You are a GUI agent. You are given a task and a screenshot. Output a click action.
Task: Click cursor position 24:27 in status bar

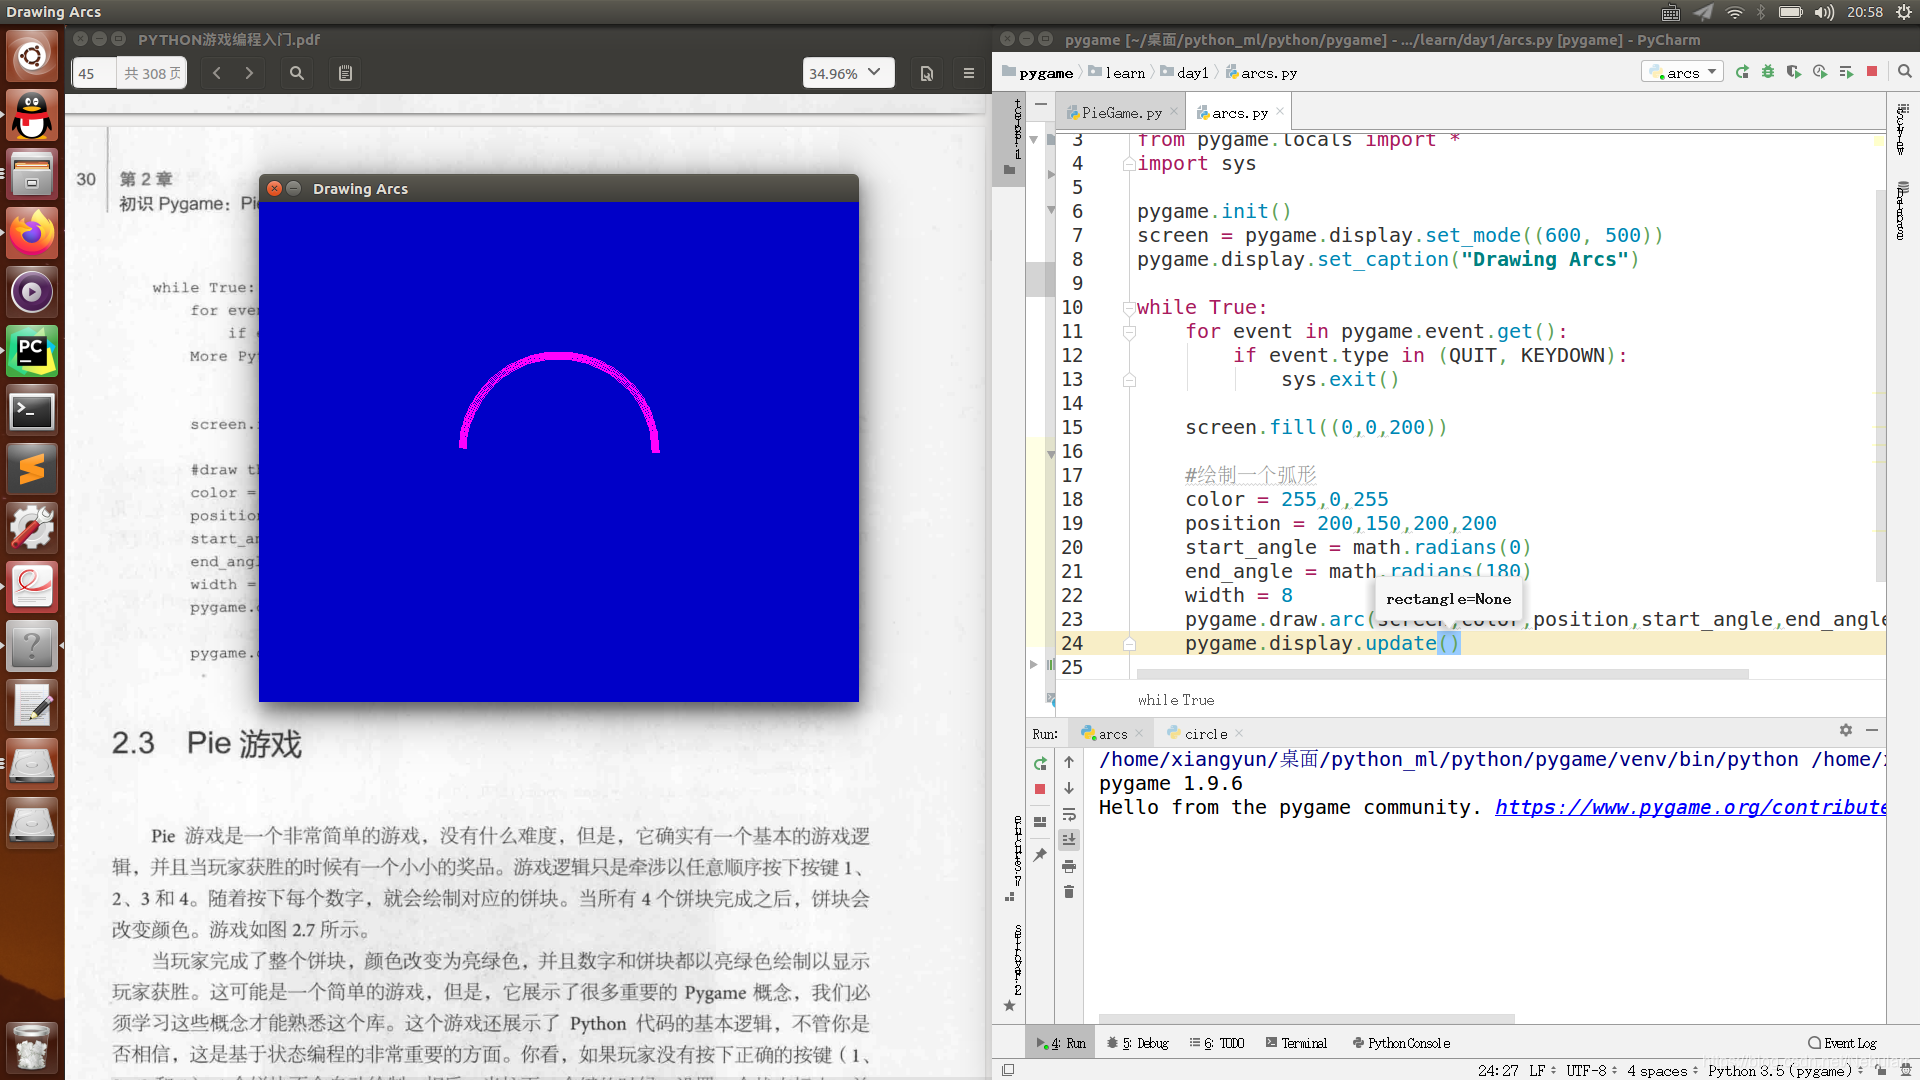tap(1498, 1070)
